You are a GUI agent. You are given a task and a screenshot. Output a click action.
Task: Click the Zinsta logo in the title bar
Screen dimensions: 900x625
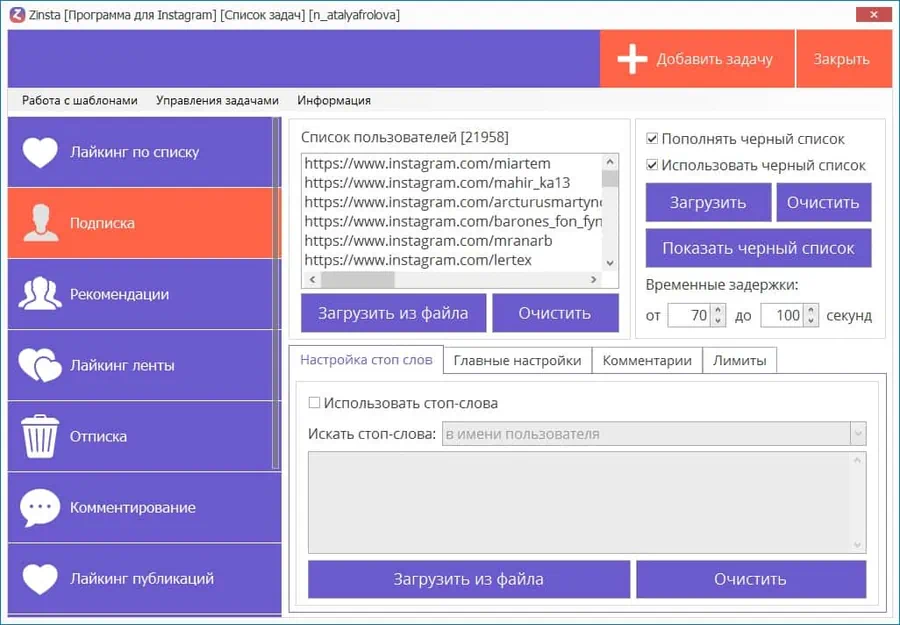point(17,15)
